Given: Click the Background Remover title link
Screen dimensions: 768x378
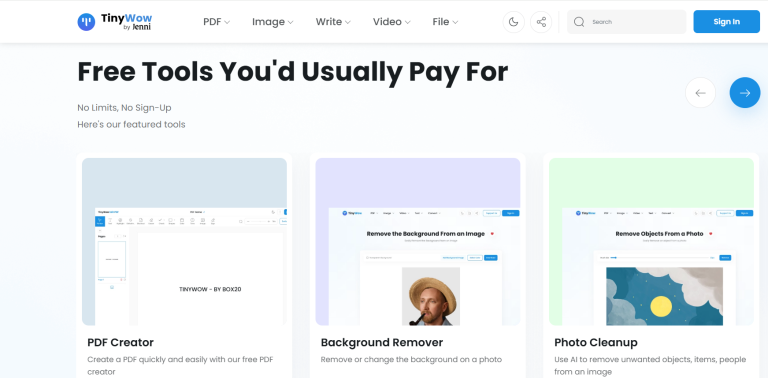Looking at the screenshot, I should (382, 342).
